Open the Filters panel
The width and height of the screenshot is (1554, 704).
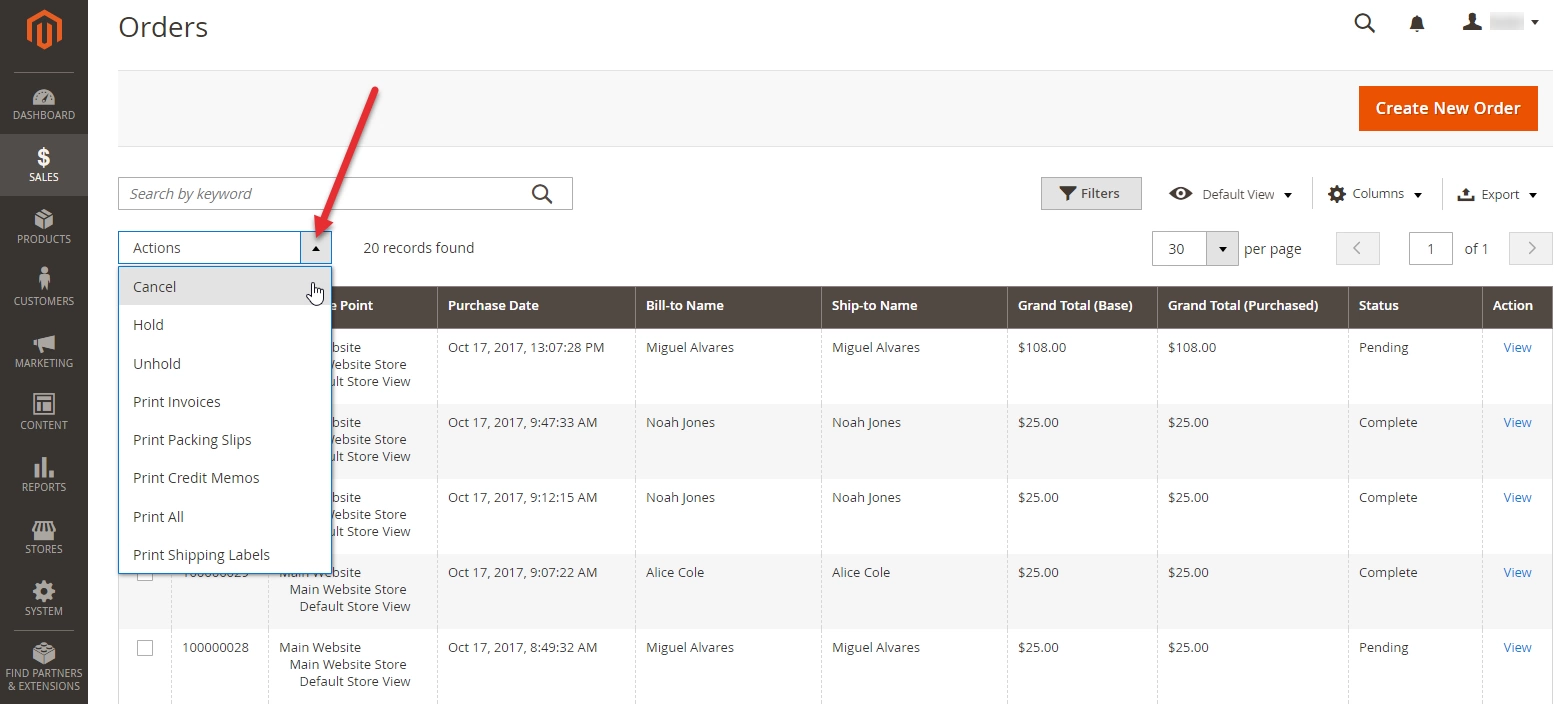[x=1091, y=194]
